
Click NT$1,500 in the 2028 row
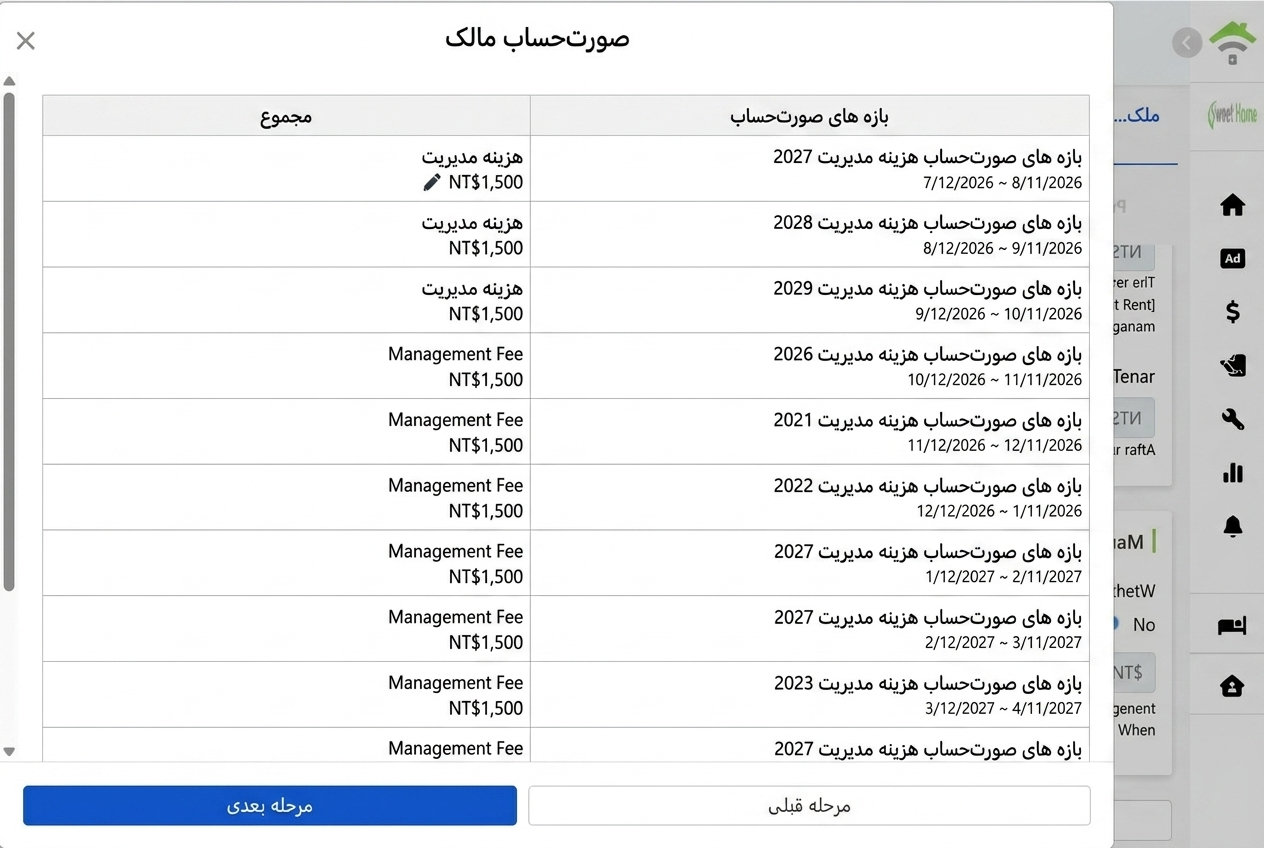(x=486, y=248)
